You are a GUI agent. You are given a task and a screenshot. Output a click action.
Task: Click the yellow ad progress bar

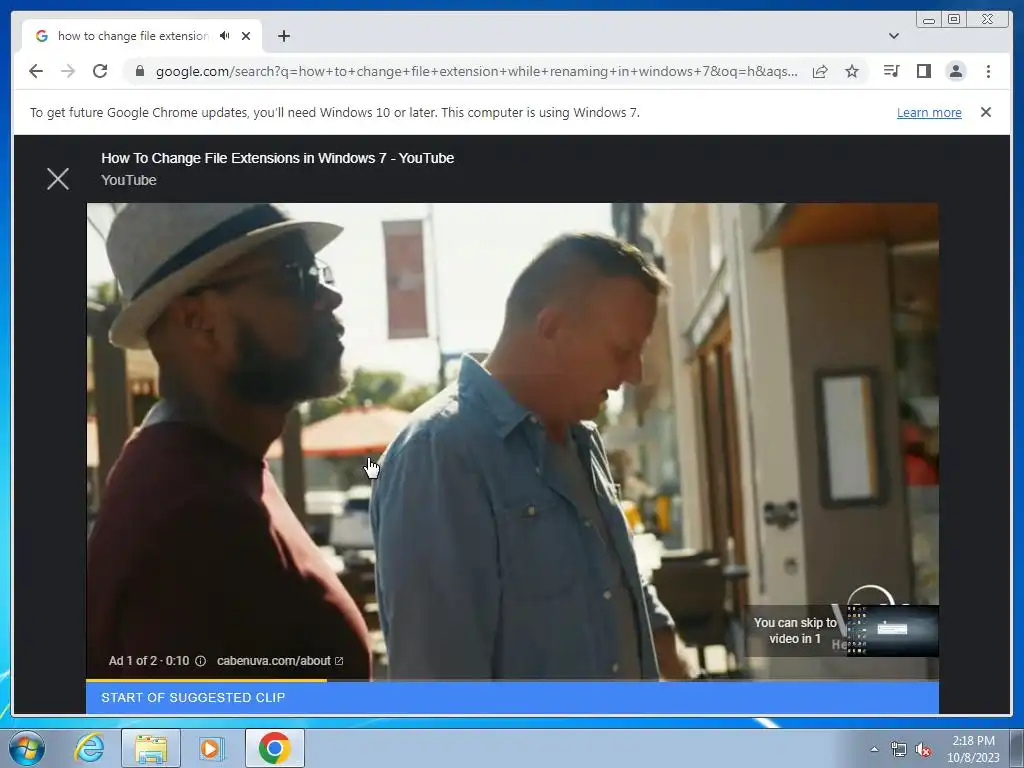pyautogui.click(x=206, y=680)
